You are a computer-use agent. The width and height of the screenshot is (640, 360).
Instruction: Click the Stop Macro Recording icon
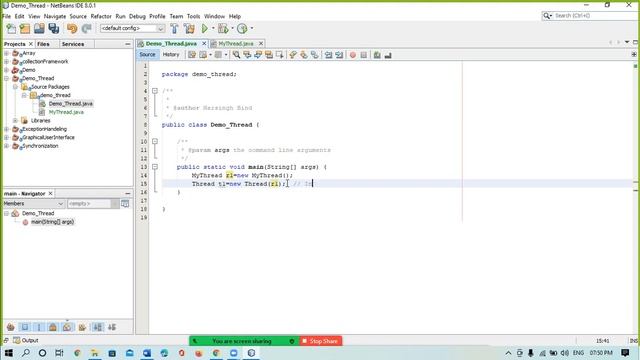pos(364,55)
